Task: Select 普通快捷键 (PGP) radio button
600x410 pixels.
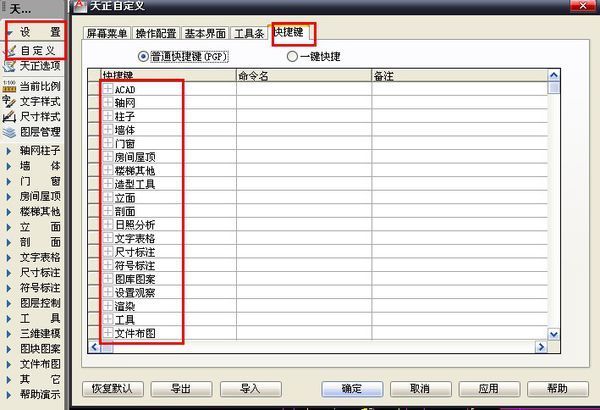Action: [x=143, y=57]
